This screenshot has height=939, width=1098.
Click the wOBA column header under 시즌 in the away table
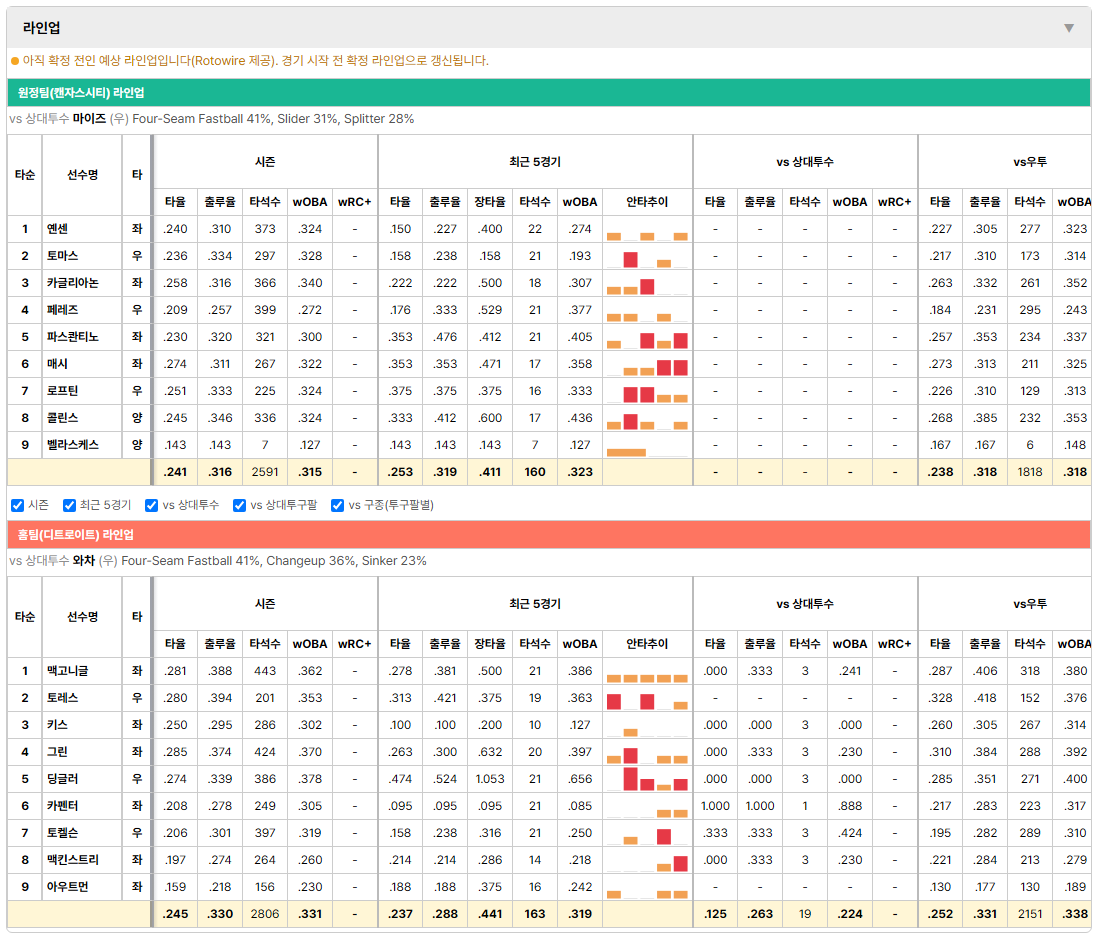[x=310, y=202]
